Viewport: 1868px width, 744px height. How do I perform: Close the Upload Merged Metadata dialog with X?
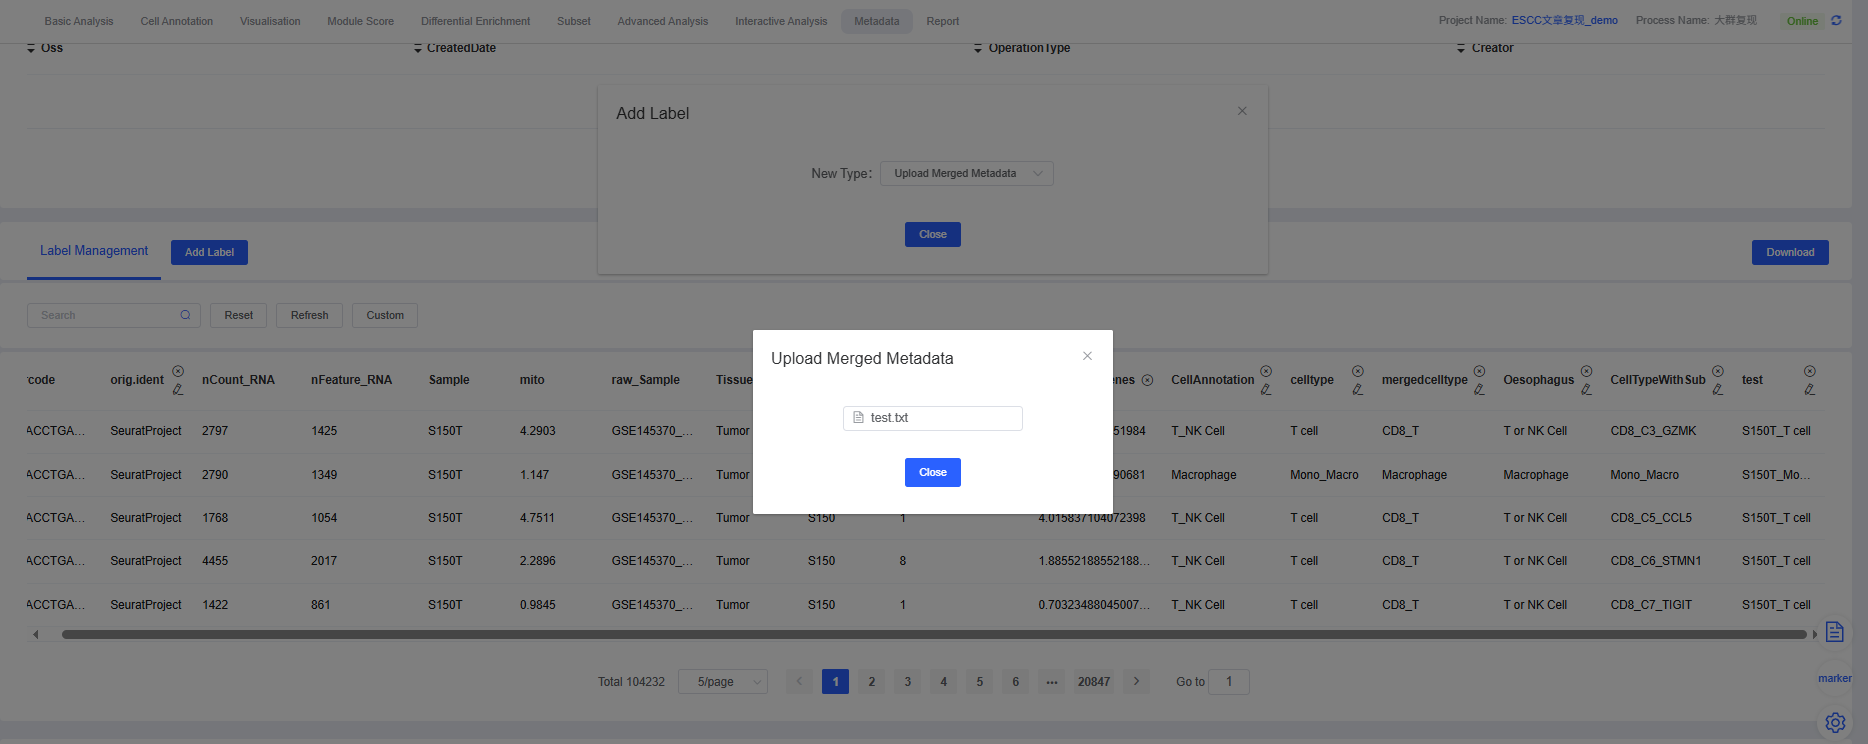pyautogui.click(x=1087, y=356)
